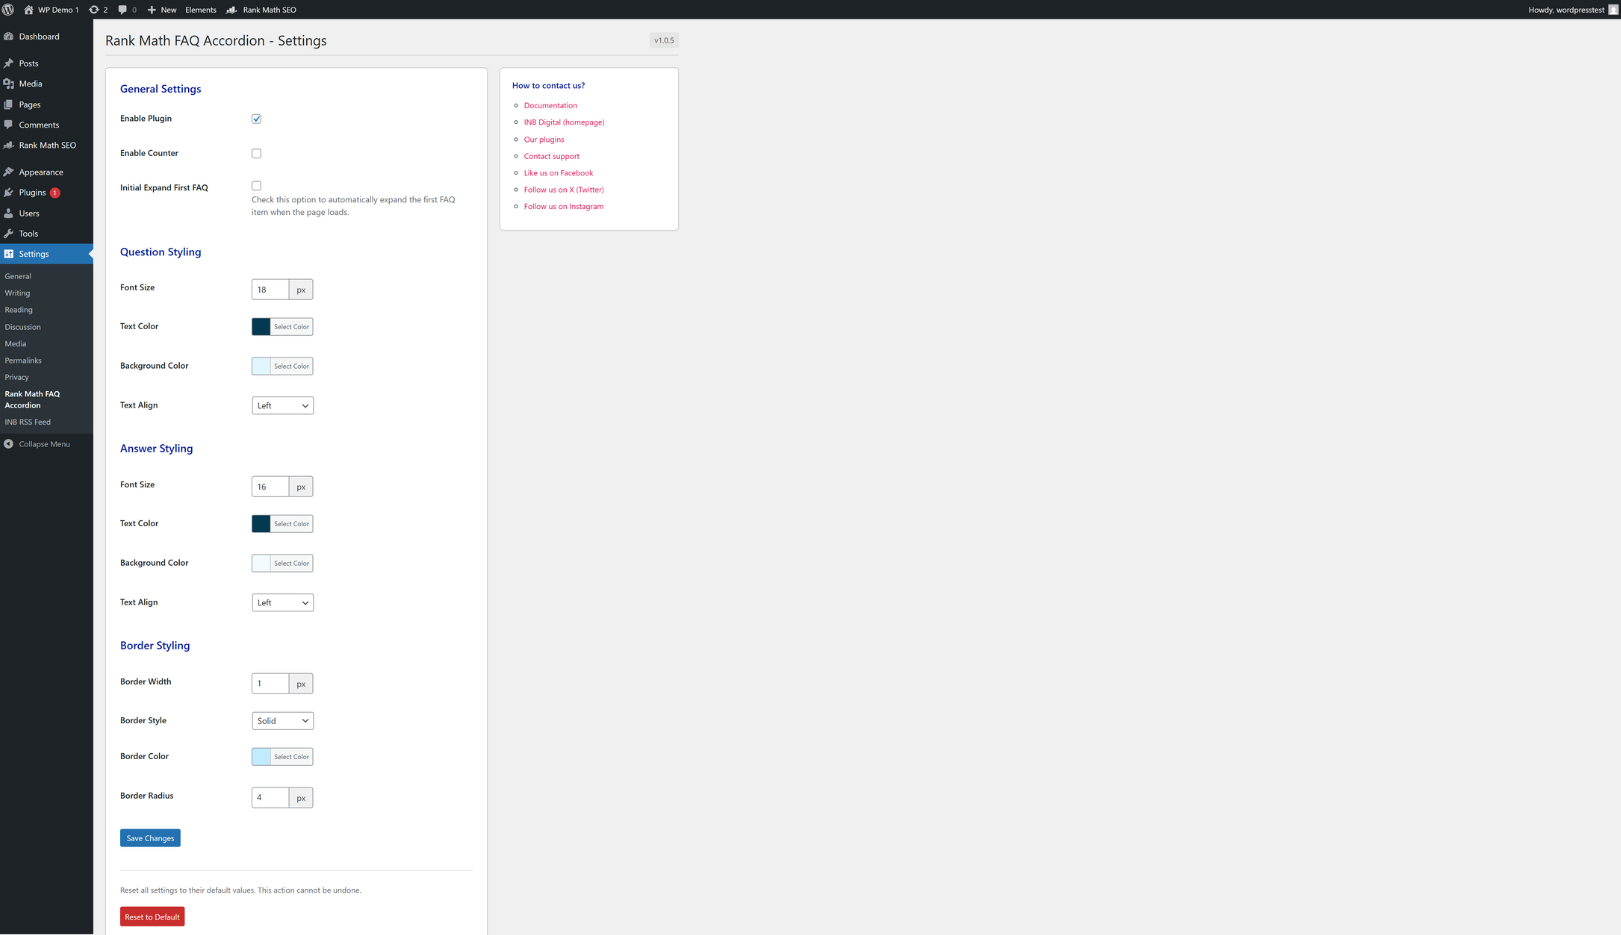Click the Pages icon in sidebar
This screenshot has width=1621, height=935.
click(x=9, y=104)
